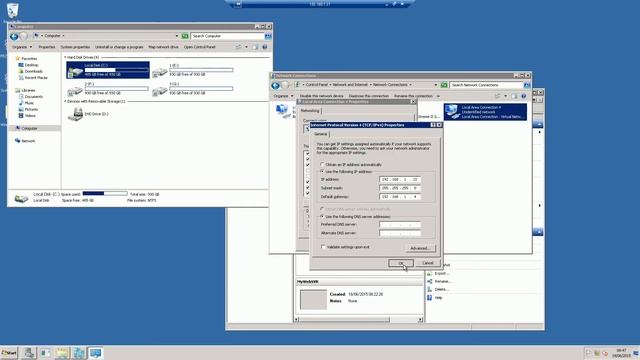Click Diagnose this connection
This screenshot has height=360, width=640.
pos(368,96)
